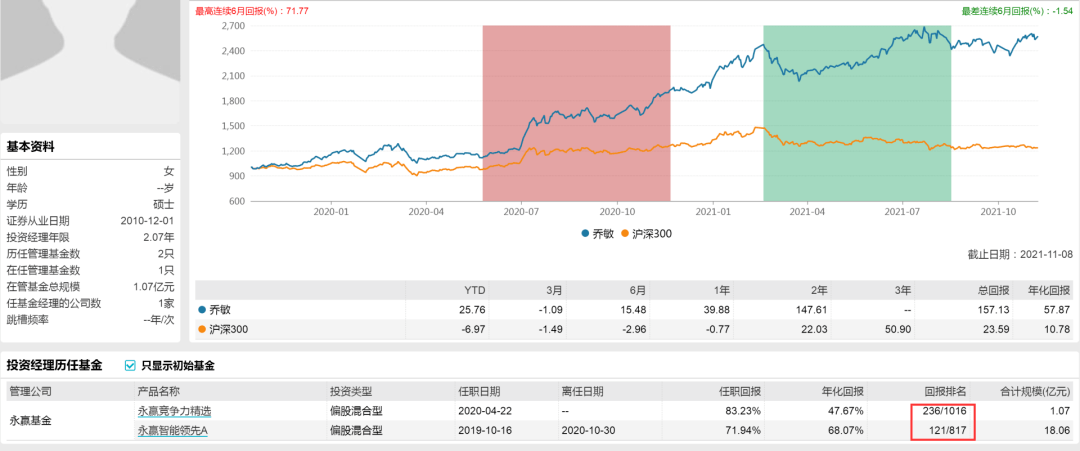Click the green highlighted worst 6-month region
The height and width of the screenshot is (451, 1080).
point(857,113)
